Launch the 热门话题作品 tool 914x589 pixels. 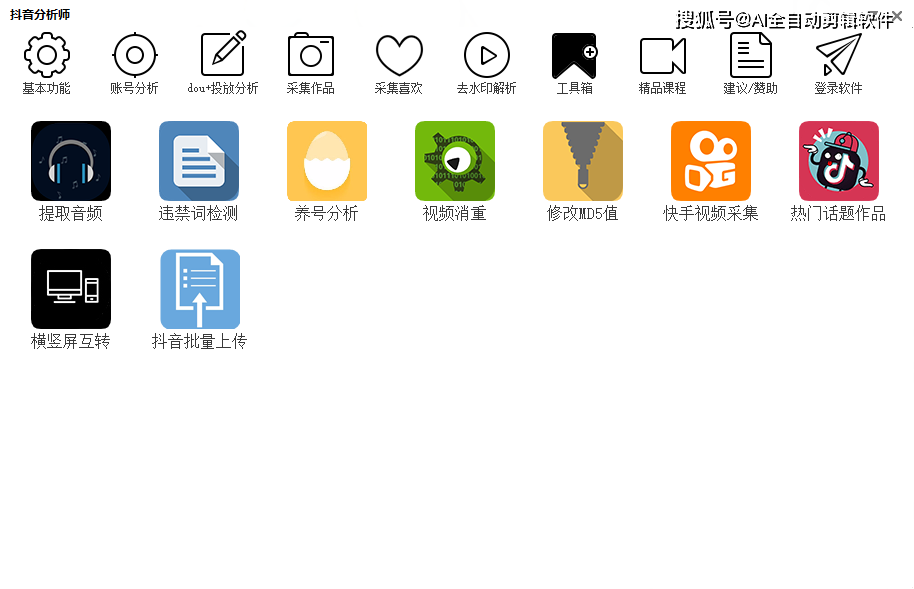pyautogui.click(x=838, y=171)
